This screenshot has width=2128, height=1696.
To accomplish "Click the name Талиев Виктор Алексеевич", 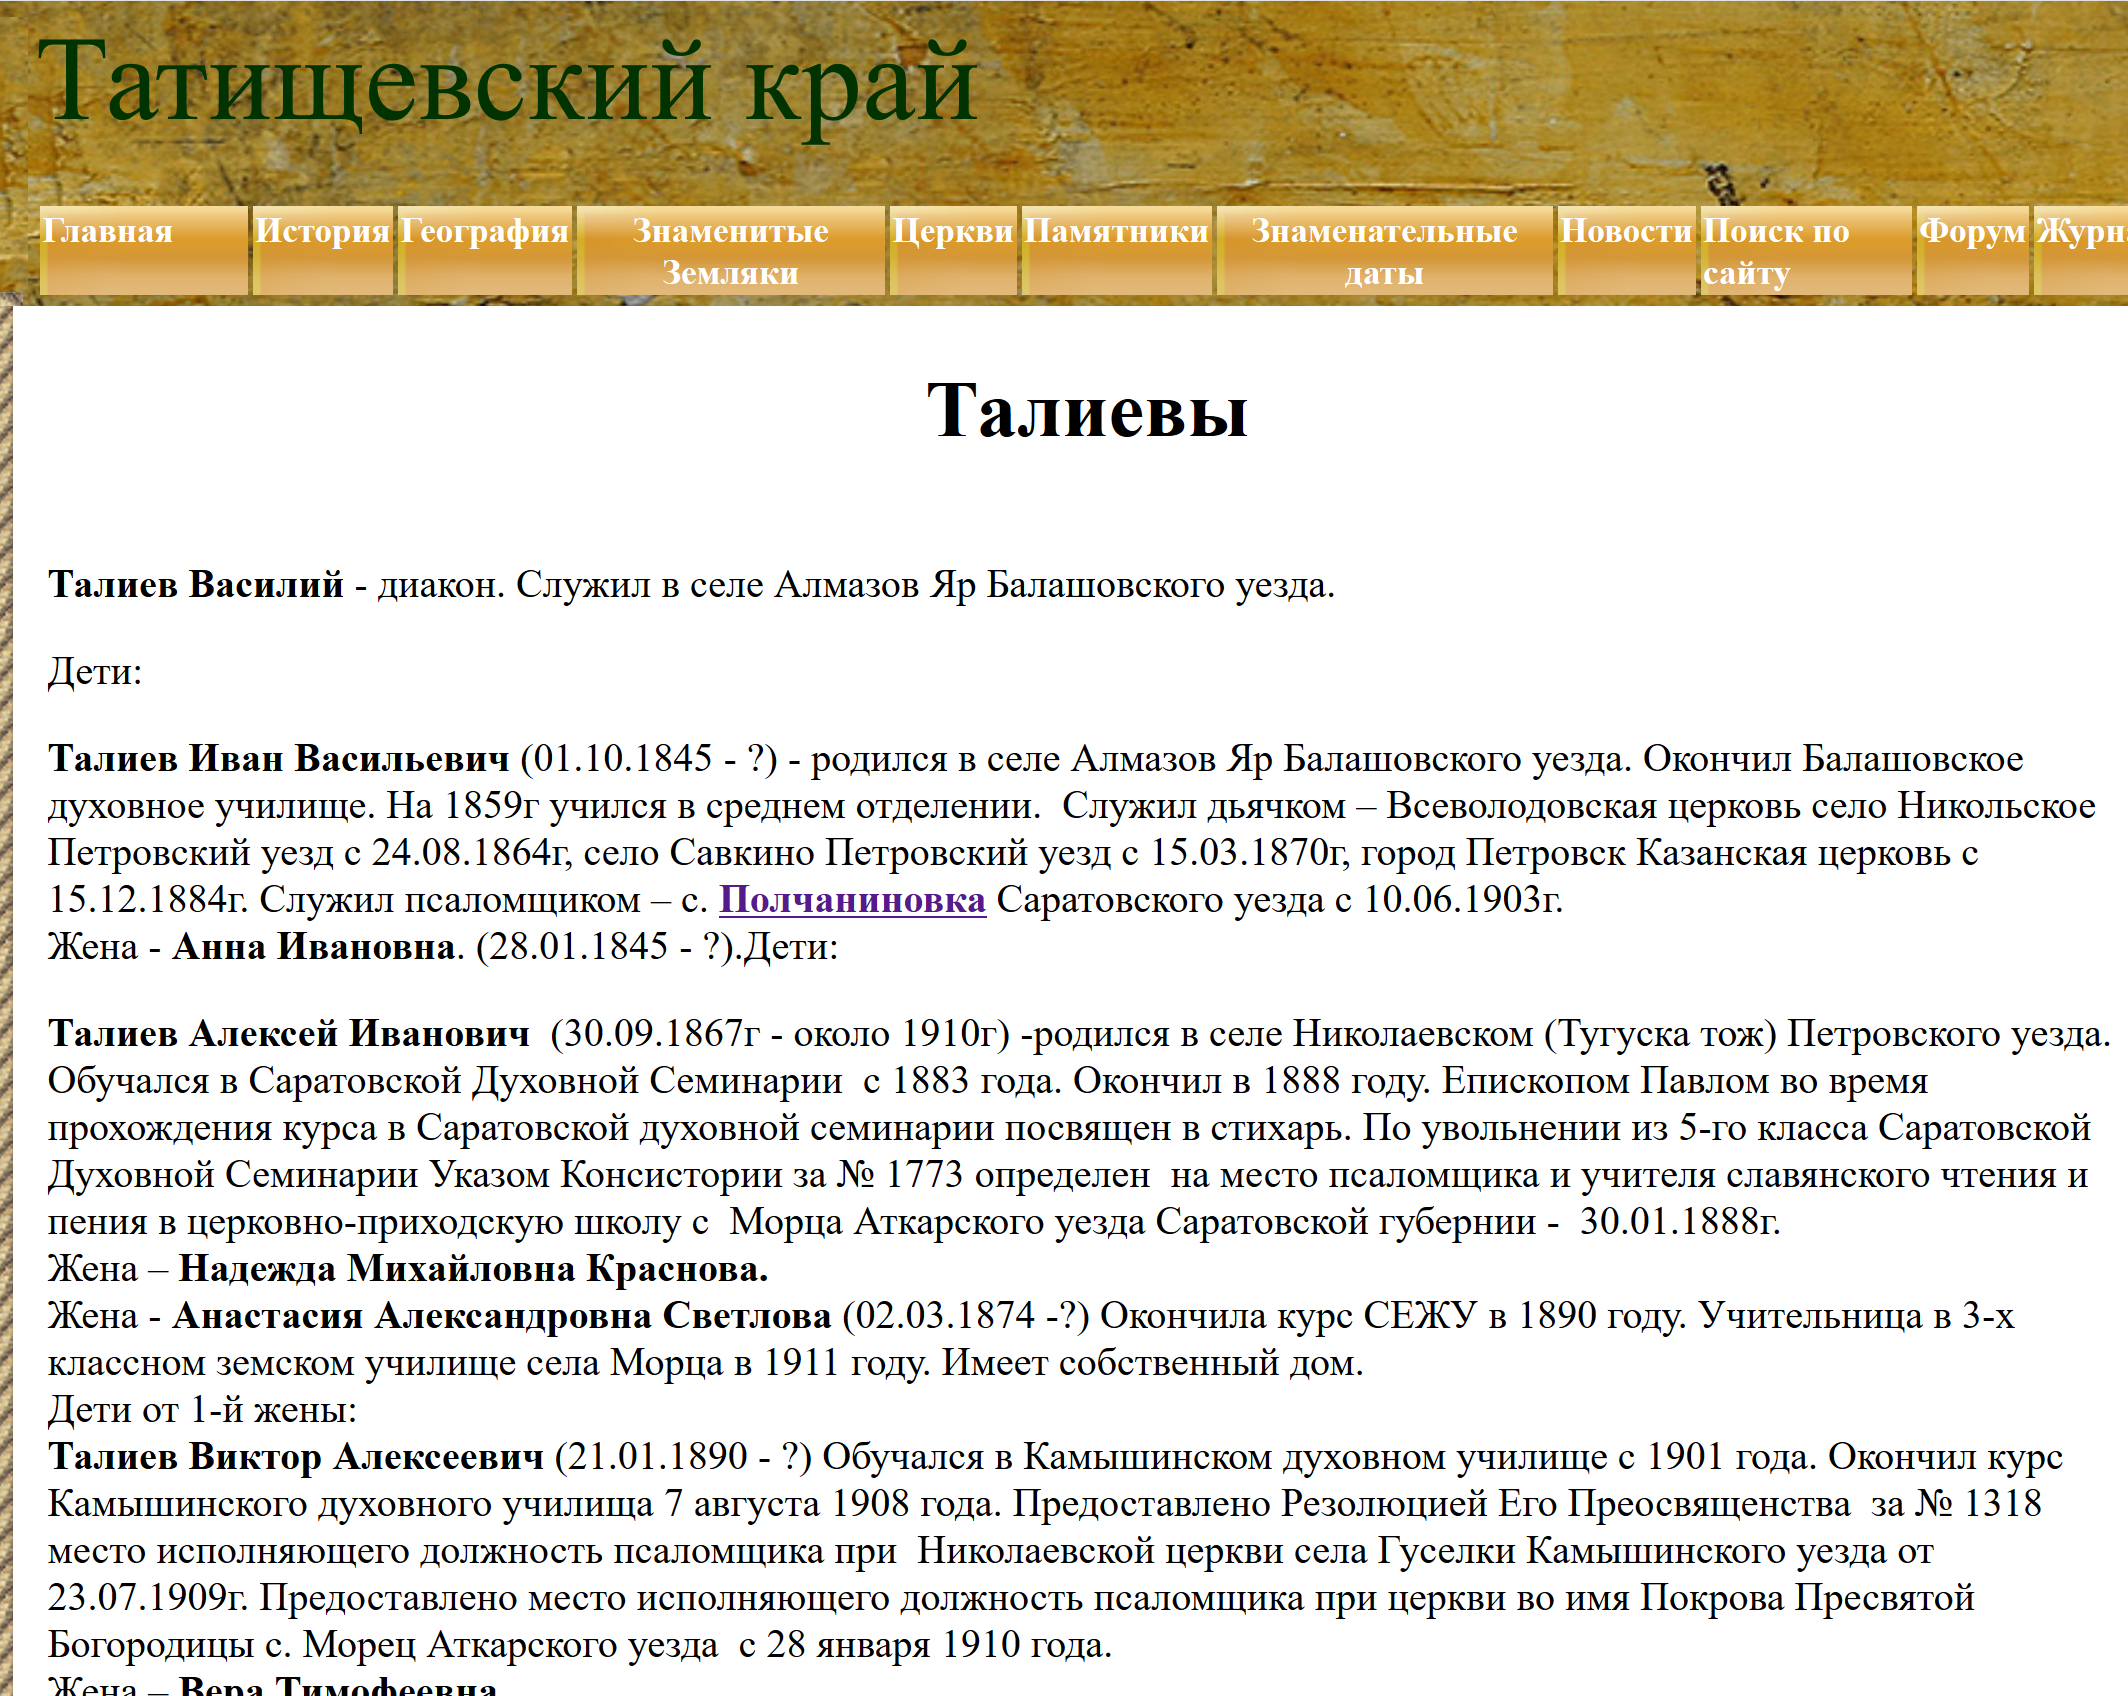I will point(296,1456).
